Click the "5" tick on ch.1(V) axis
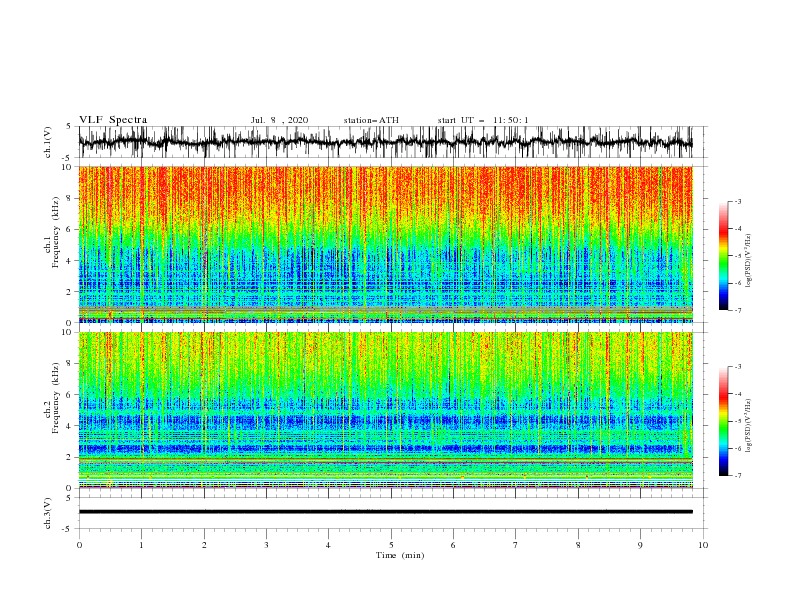Viewport: 792px width, 612px height. [x=70, y=127]
